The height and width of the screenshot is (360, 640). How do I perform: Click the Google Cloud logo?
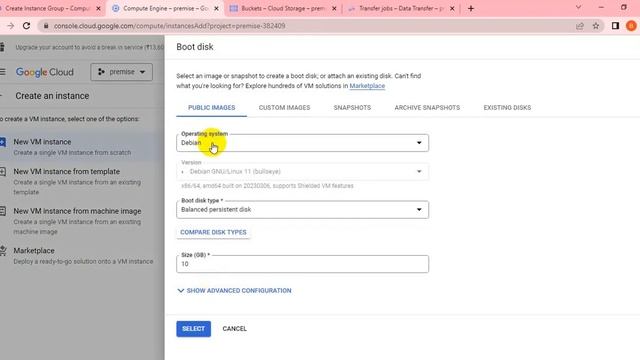45,72
